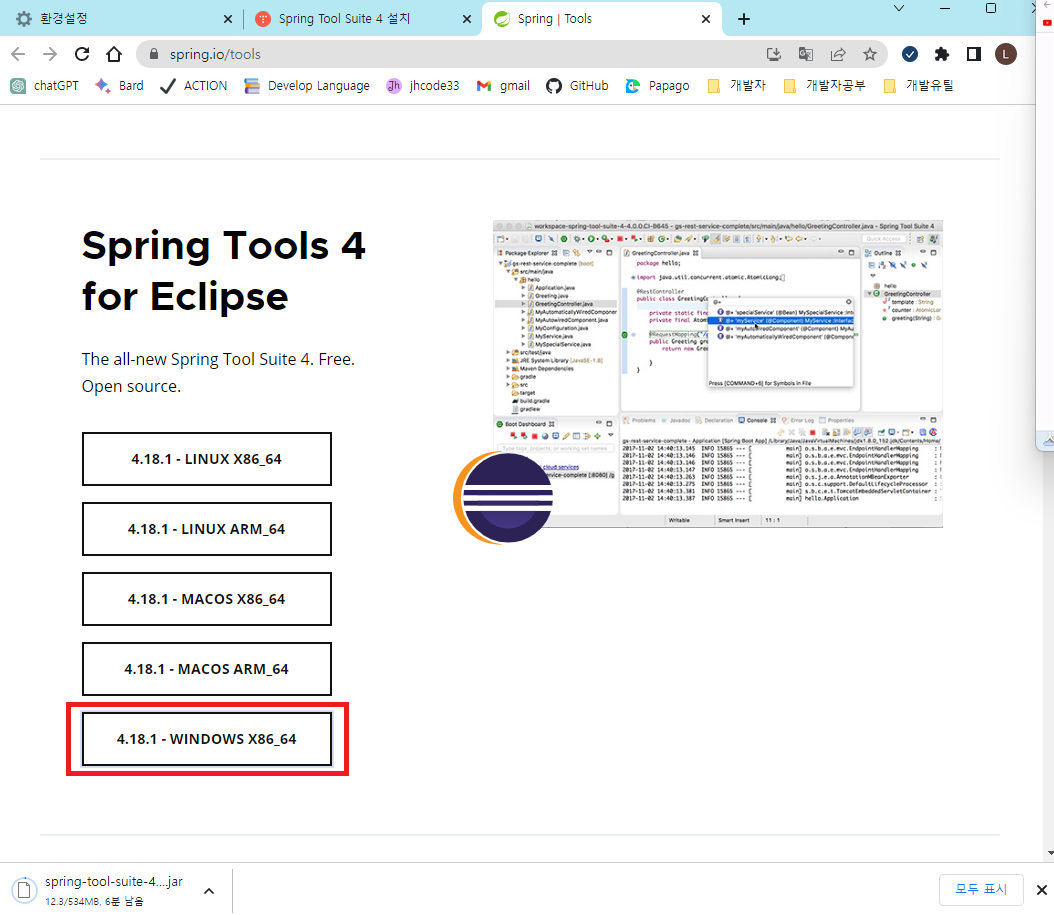1054x915 pixels.
Task: Translate this page icon
Action: click(x=805, y=54)
